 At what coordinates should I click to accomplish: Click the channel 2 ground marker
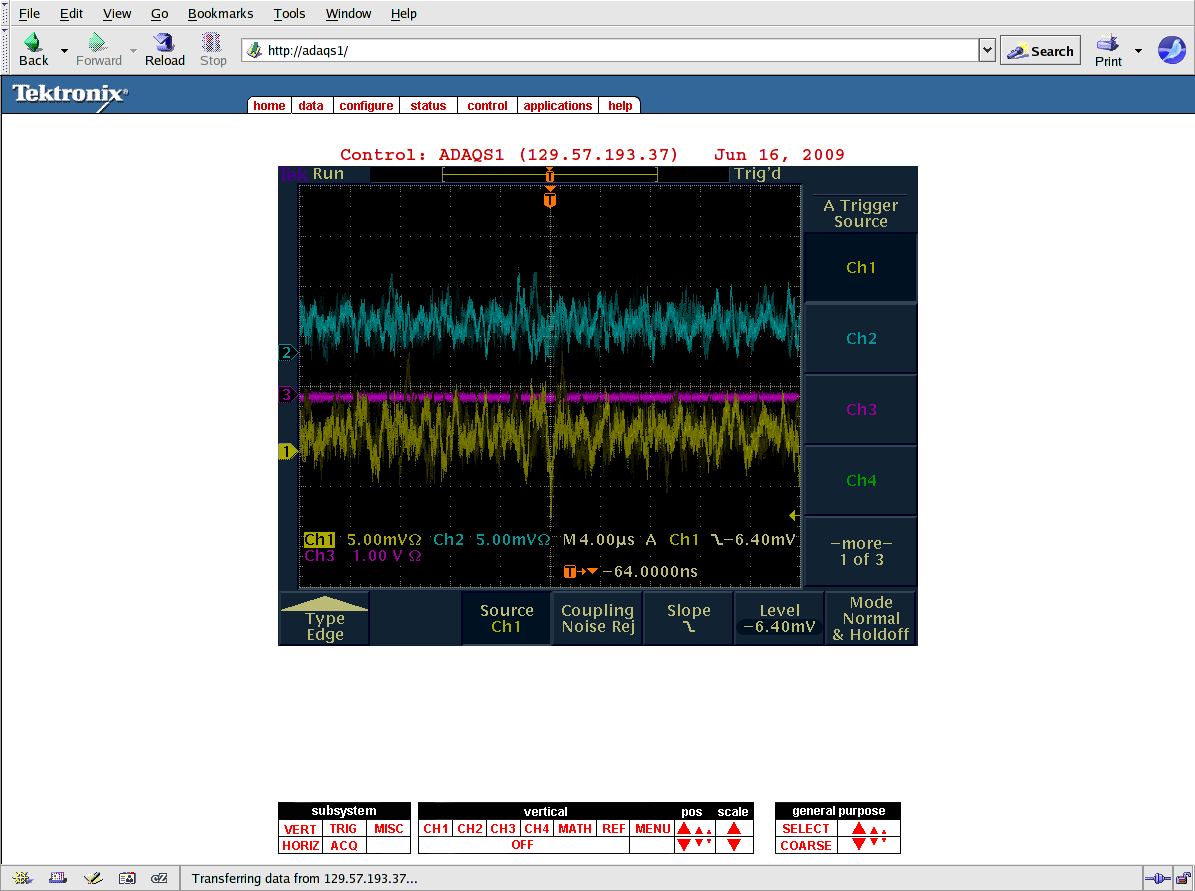pyautogui.click(x=287, y=352)
